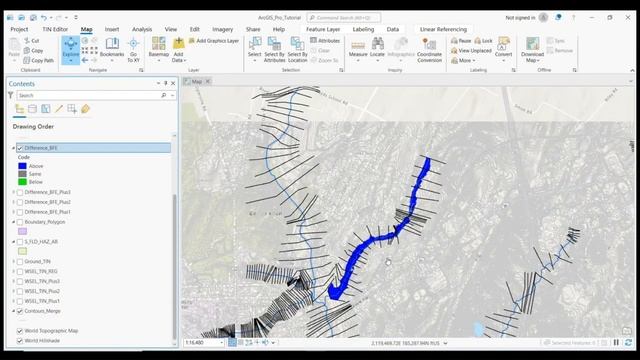Screen dimensions: 640x360
Task: Uncheck the Contours_Merge layer
Action: click(20, 311)
